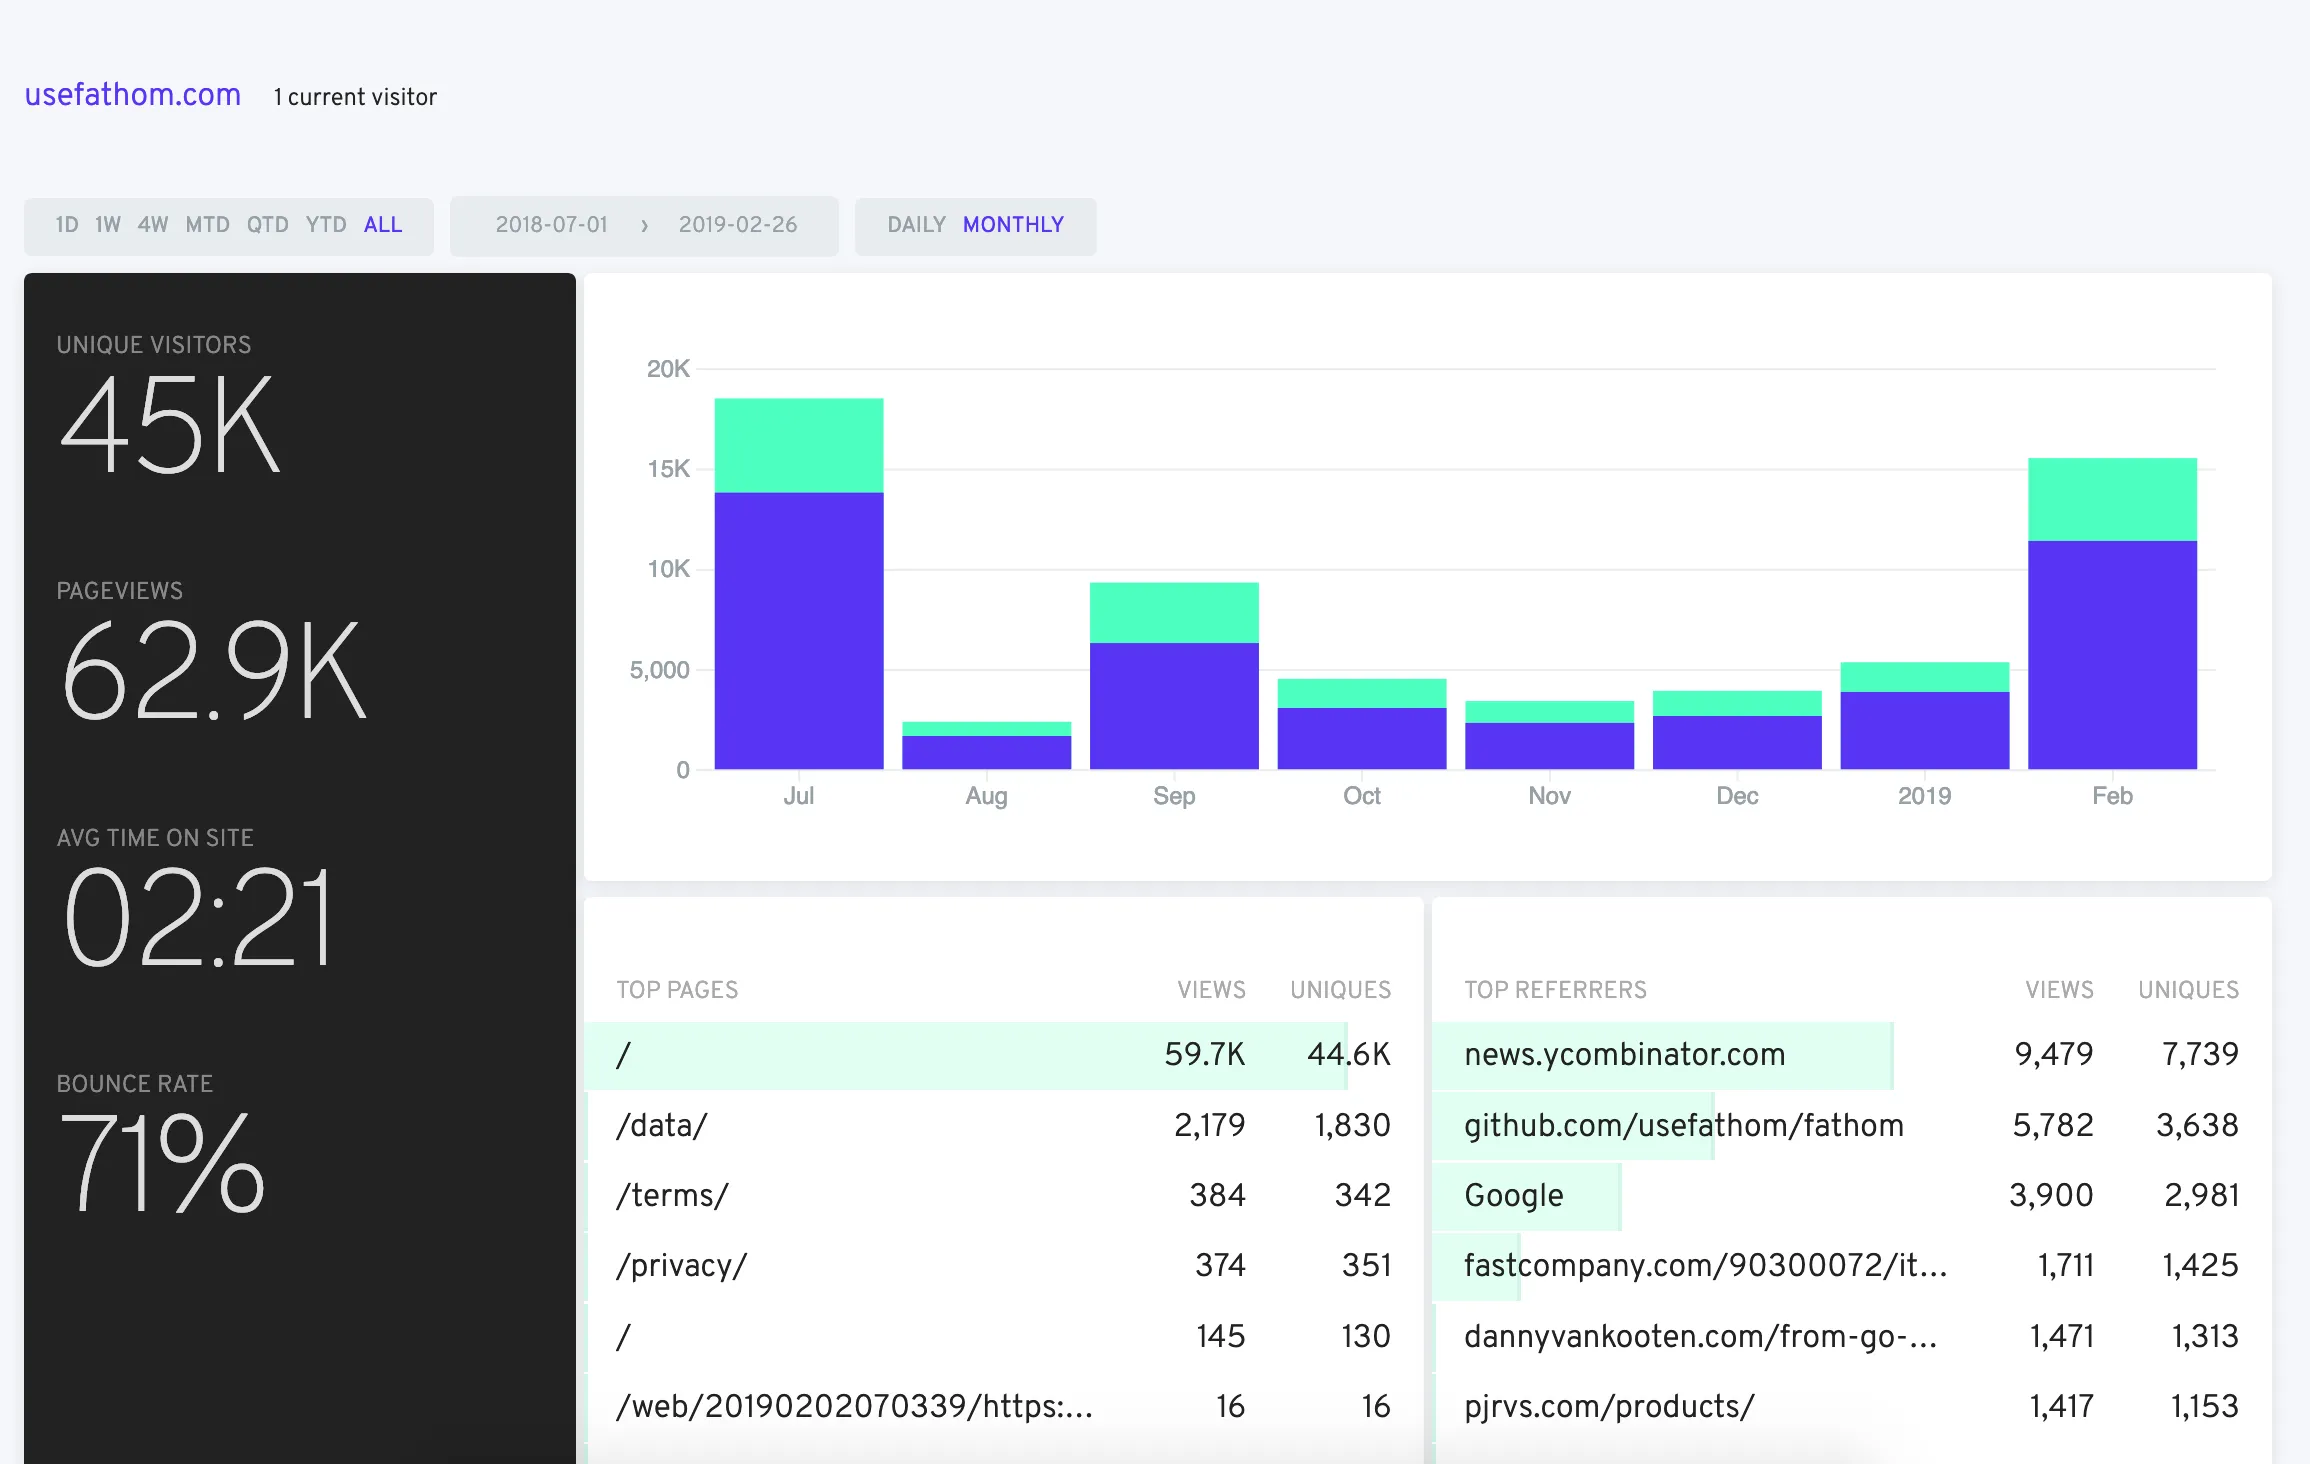Open the usefathom.com site link
Image resolution: width=2310 pixels, height=1464 pixels.
click(x=132, y=95)
